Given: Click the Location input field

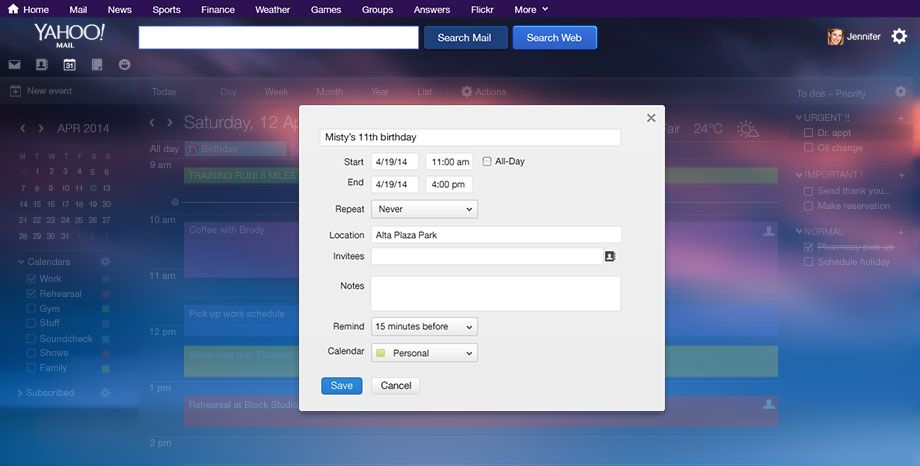Looking at the screenshot, I should click(x=496, y=235).
